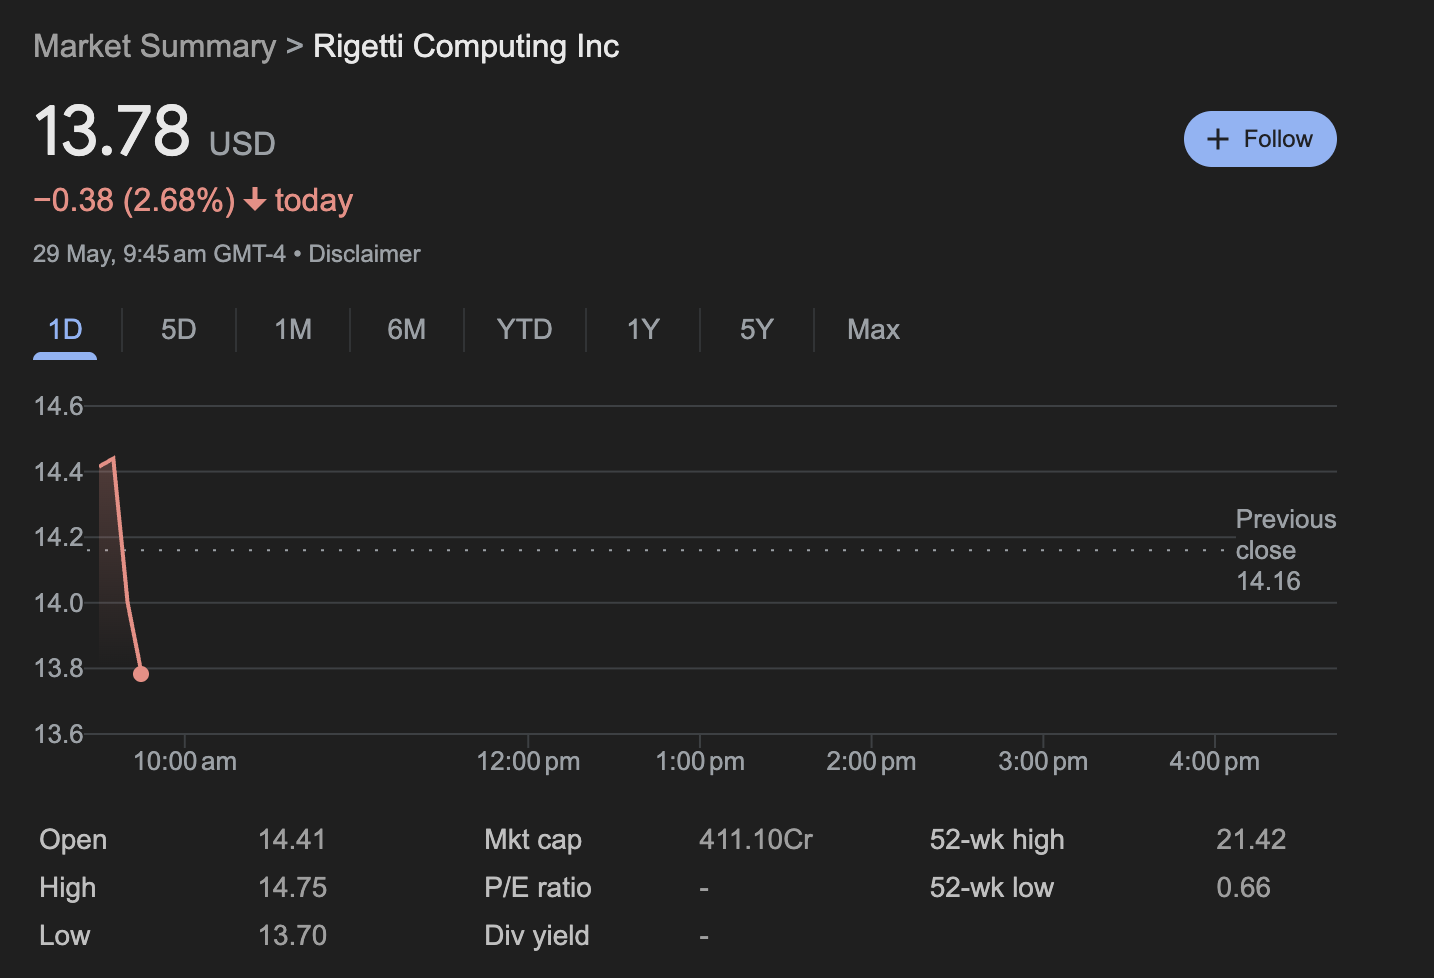Viewport: 1434px width, 978px height.
Task: View the 5Y time range chart
Action: pos(757,330)
